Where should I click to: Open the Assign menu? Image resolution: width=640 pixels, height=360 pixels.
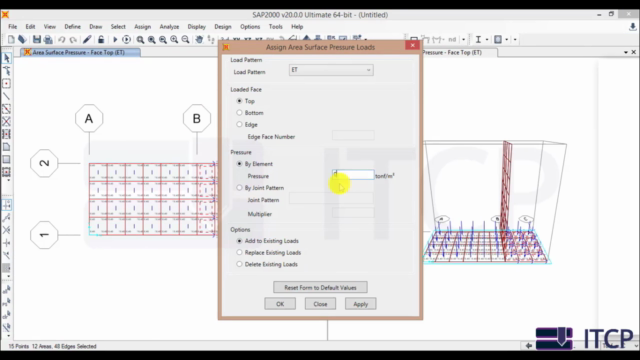(142, 27)
